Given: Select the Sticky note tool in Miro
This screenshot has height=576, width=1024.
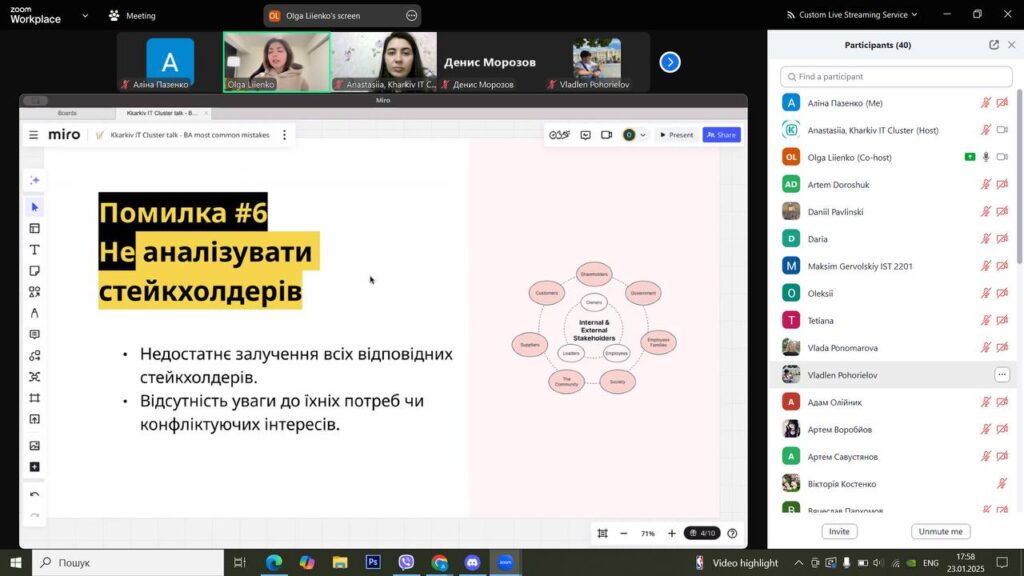Looking at the screenshot, I should pyautogui.click(x=35, y=271).
